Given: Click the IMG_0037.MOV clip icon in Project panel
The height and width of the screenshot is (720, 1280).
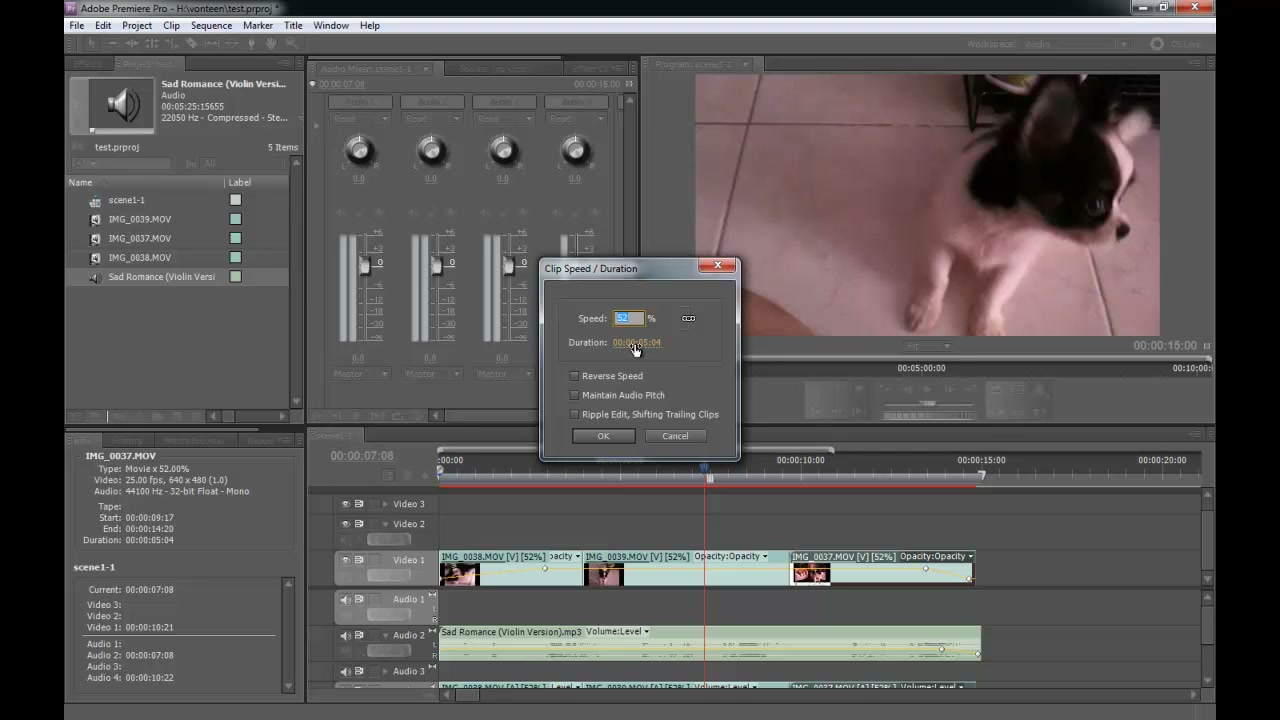Looking at the screenshot, I should pyautogui.click(x=95, y=238).
